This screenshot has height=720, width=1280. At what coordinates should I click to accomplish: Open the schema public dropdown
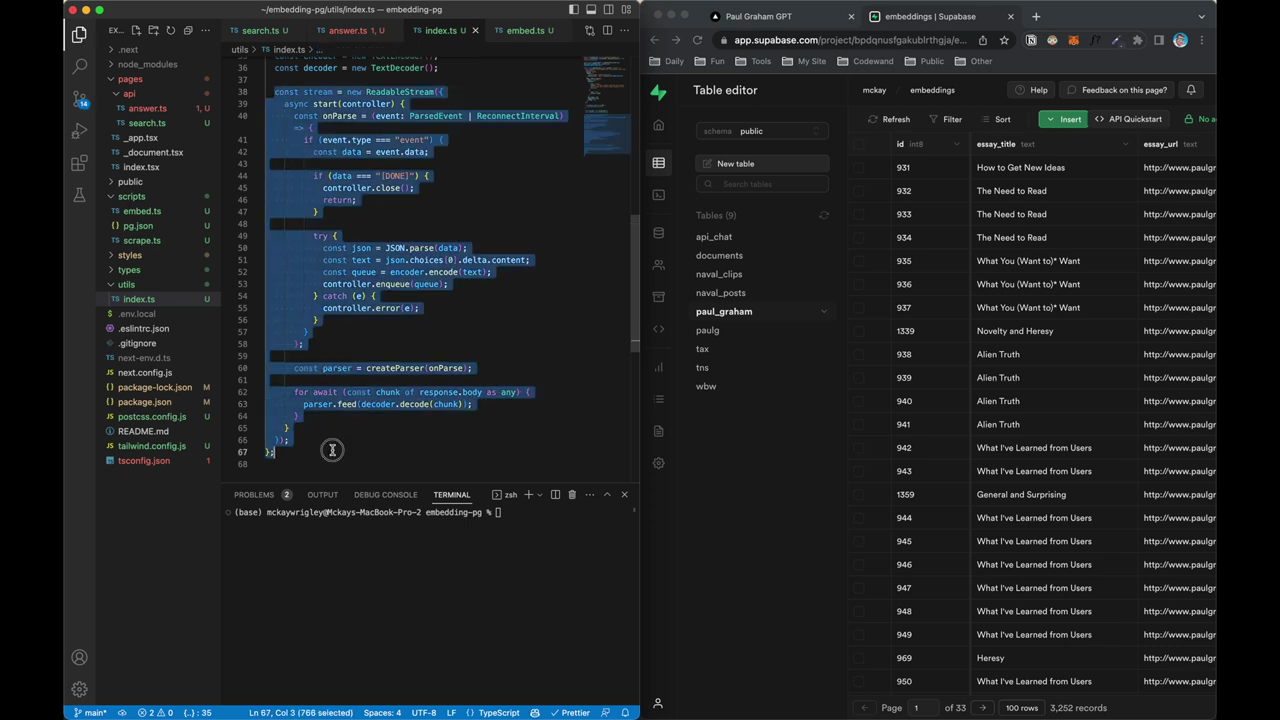click(x=762, y=131)
